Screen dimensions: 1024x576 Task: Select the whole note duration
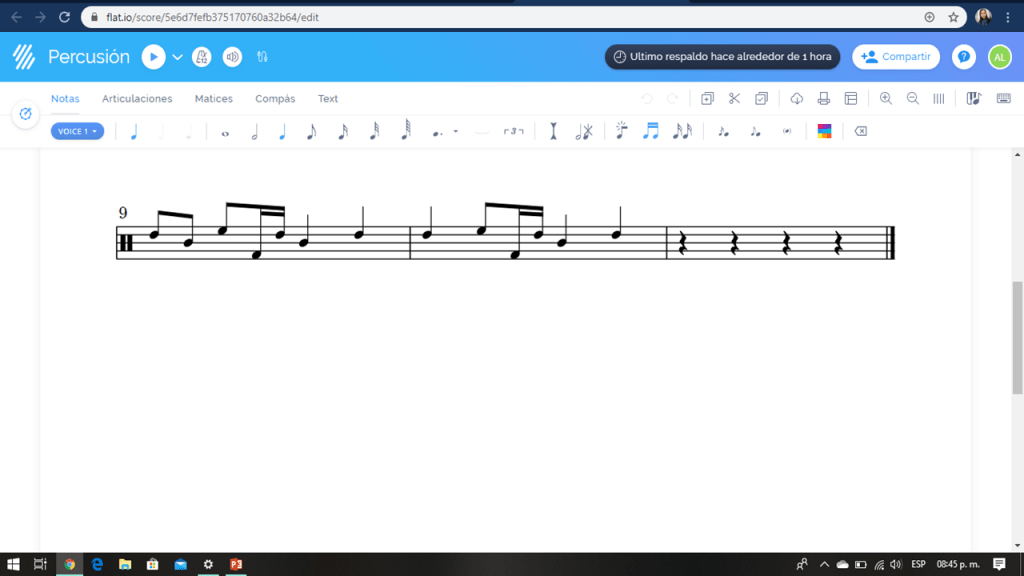(225, 132)
